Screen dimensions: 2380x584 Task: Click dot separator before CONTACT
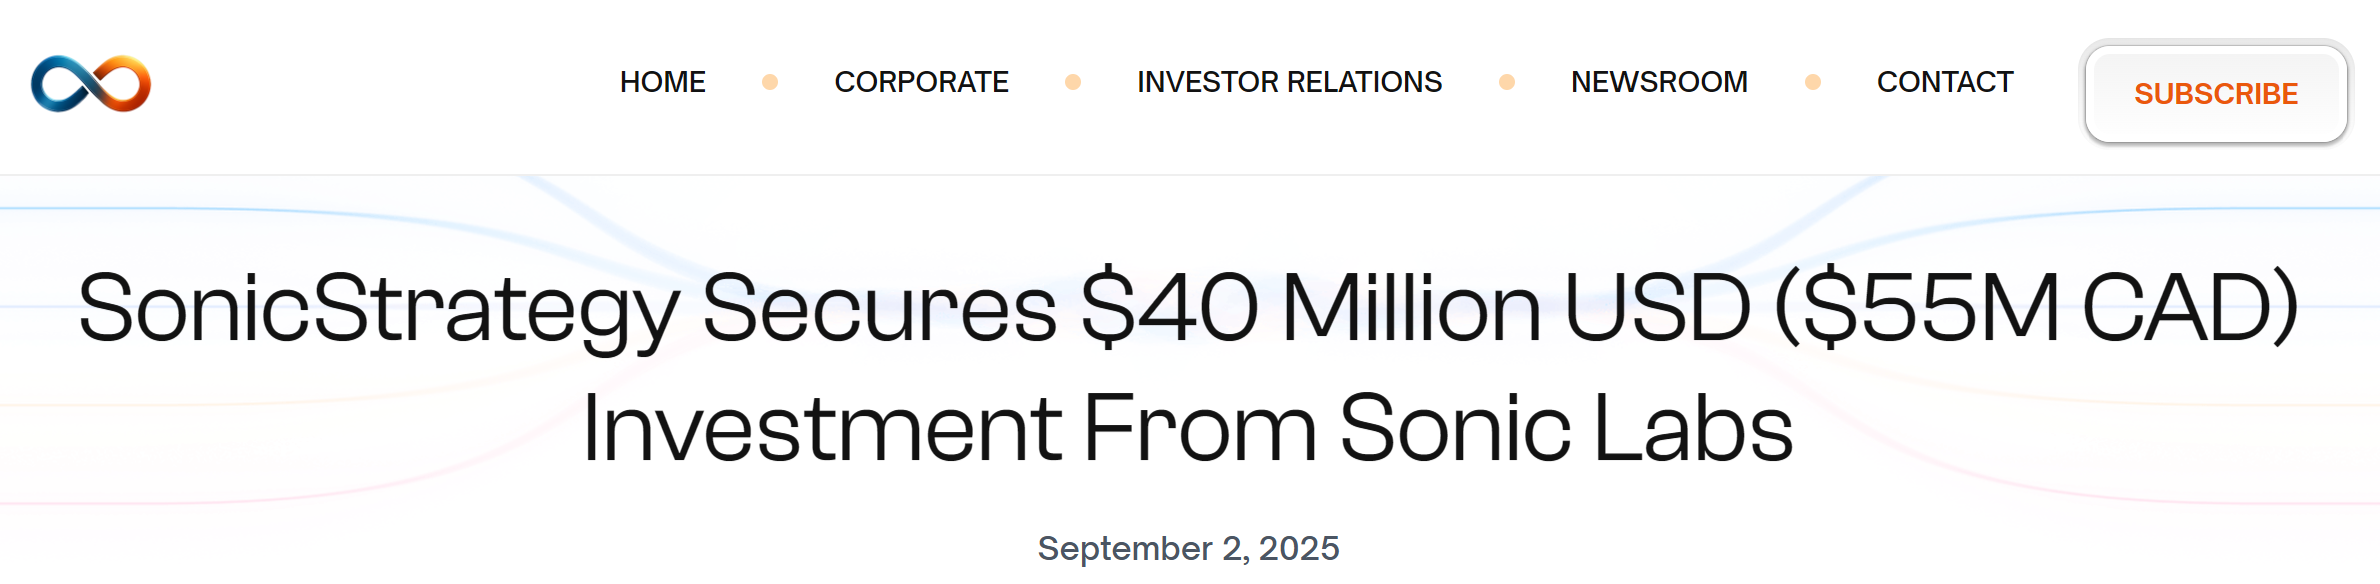(x=1813, y=82)
